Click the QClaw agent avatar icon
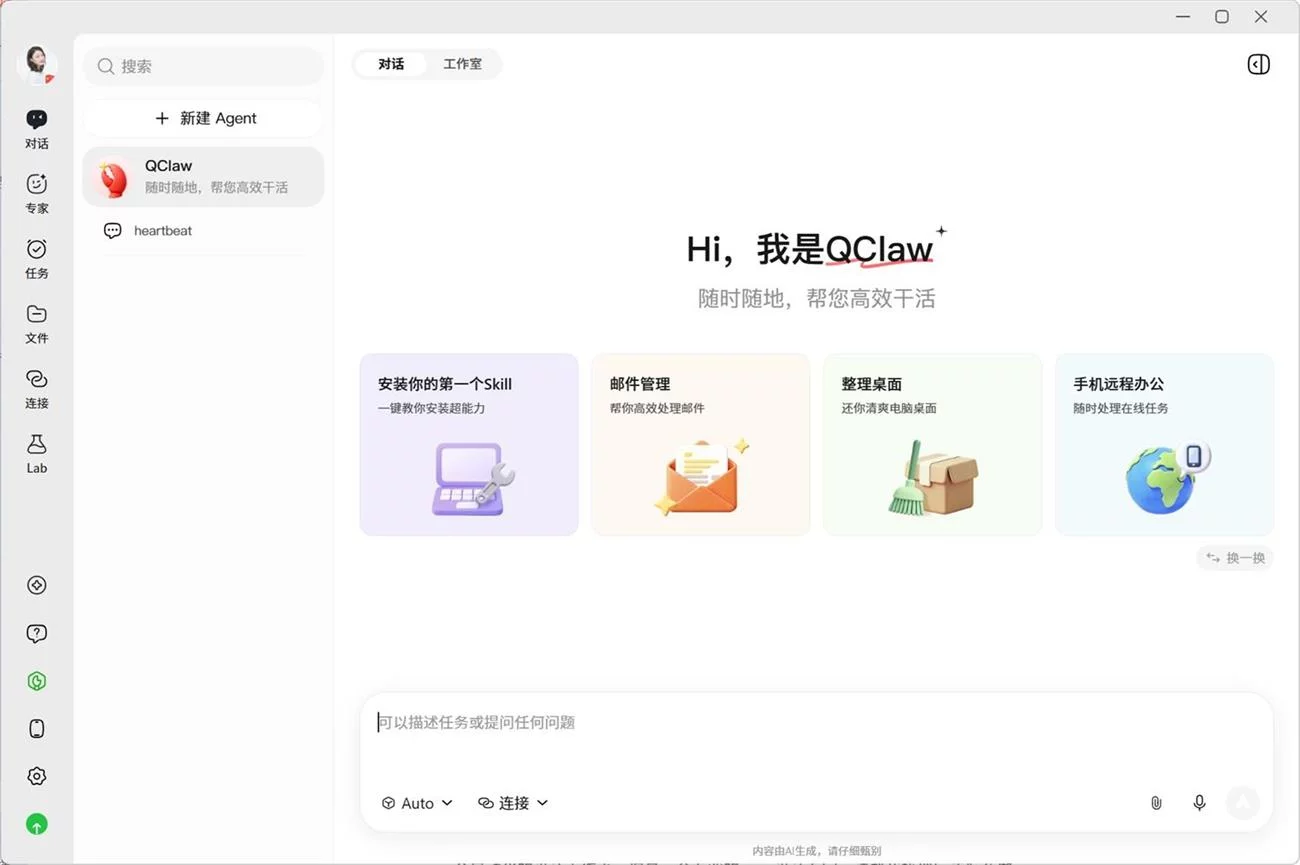This screenshot has height=865, width=1300. pos(113,178)
